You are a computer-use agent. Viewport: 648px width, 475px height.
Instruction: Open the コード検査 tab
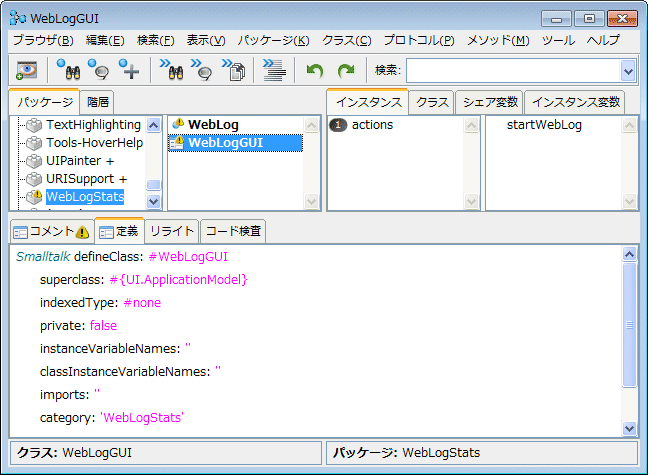tap(234, 231)
